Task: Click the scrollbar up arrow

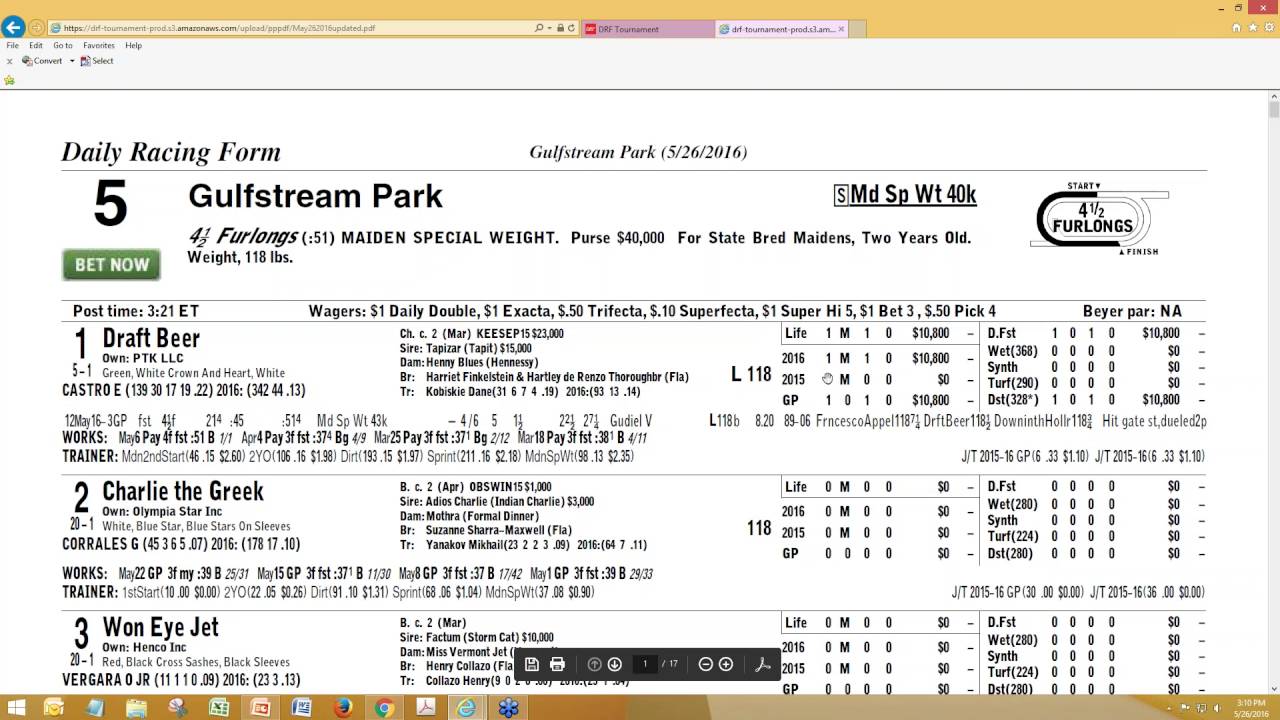Action: coord(1274,94)
